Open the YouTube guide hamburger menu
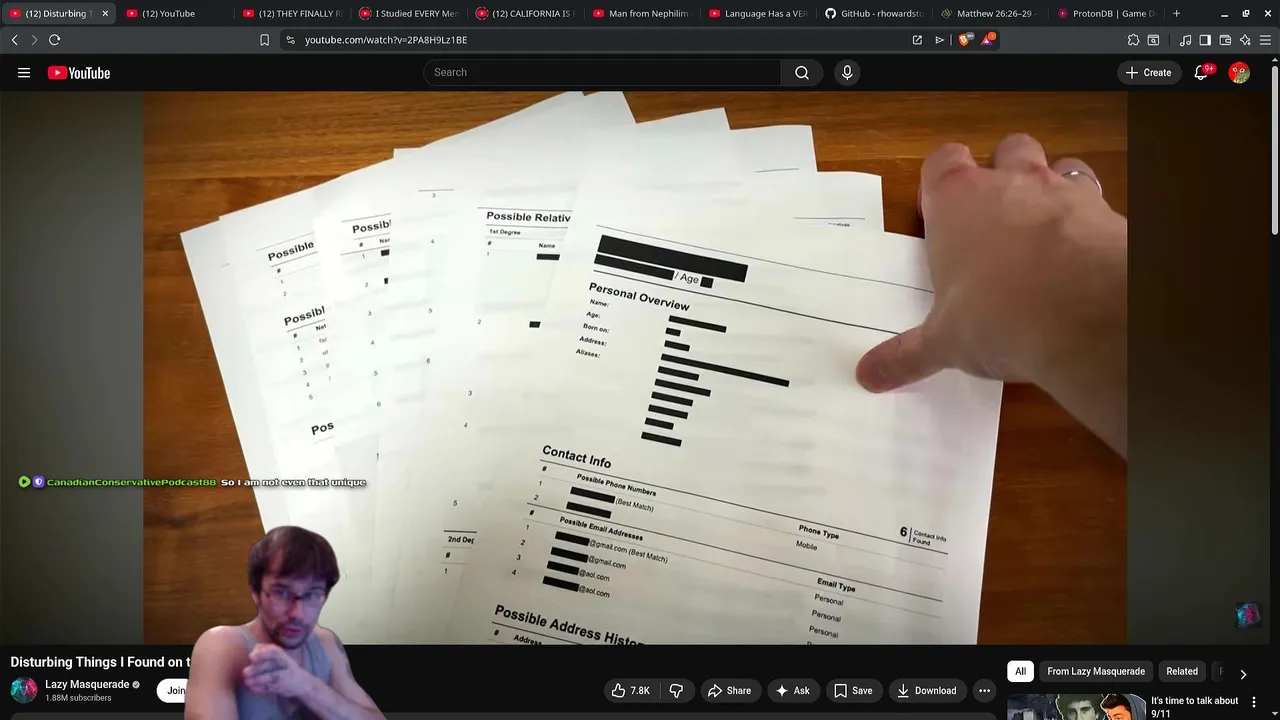1280x720 pixels. point(24,73)
